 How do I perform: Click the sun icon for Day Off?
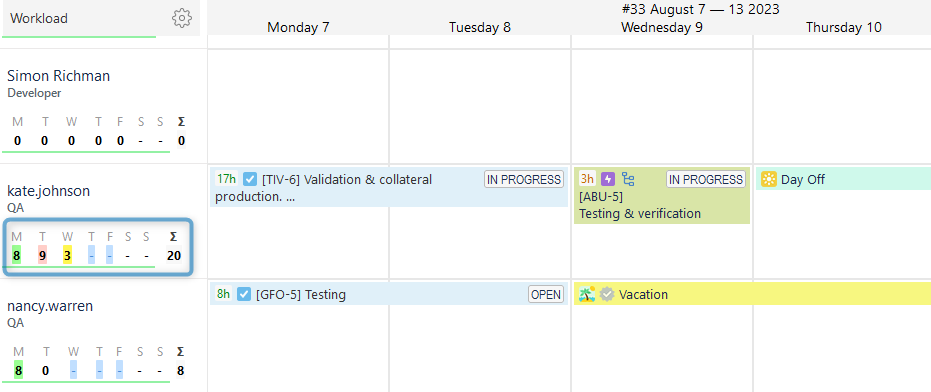pos(769,179)
